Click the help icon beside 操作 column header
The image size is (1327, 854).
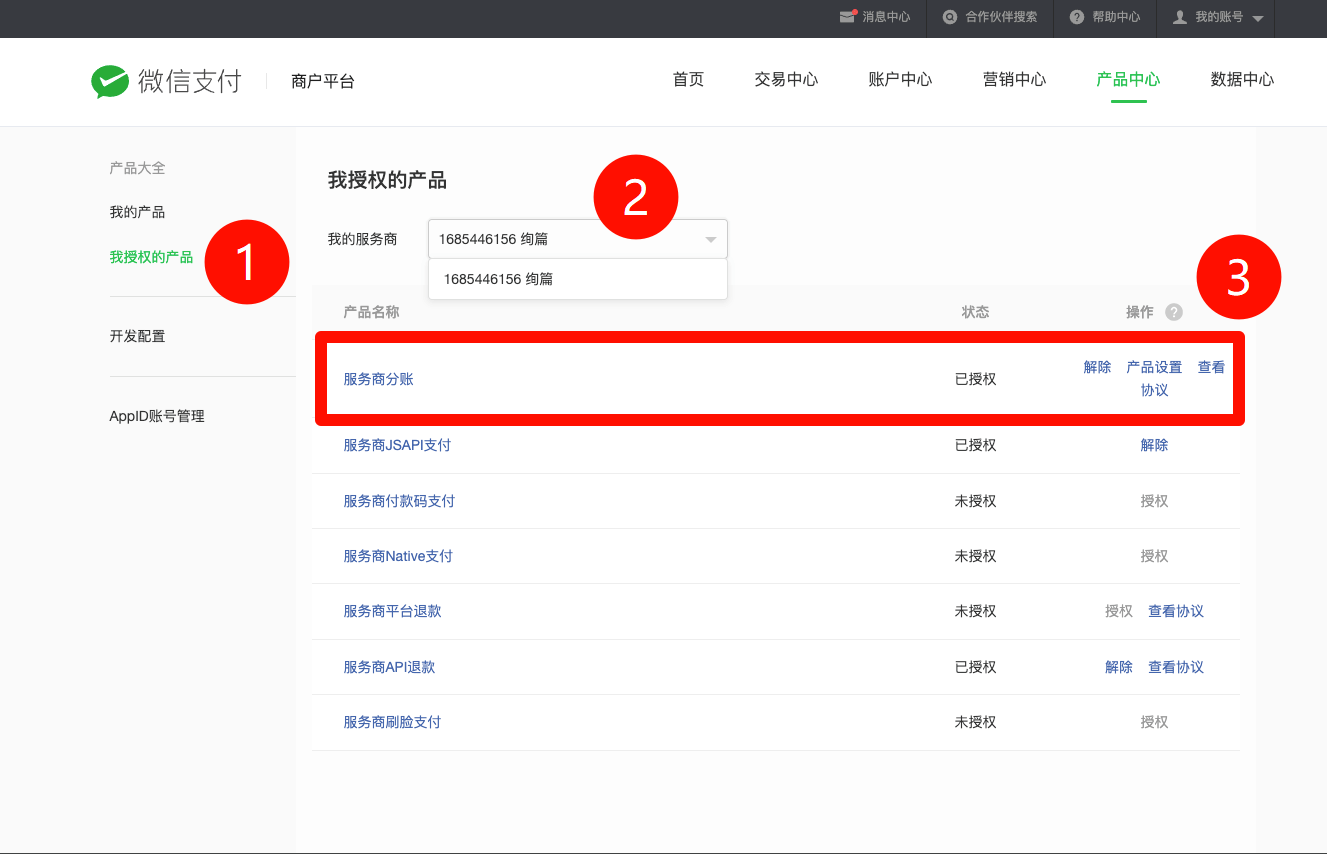pos(1174,312)
